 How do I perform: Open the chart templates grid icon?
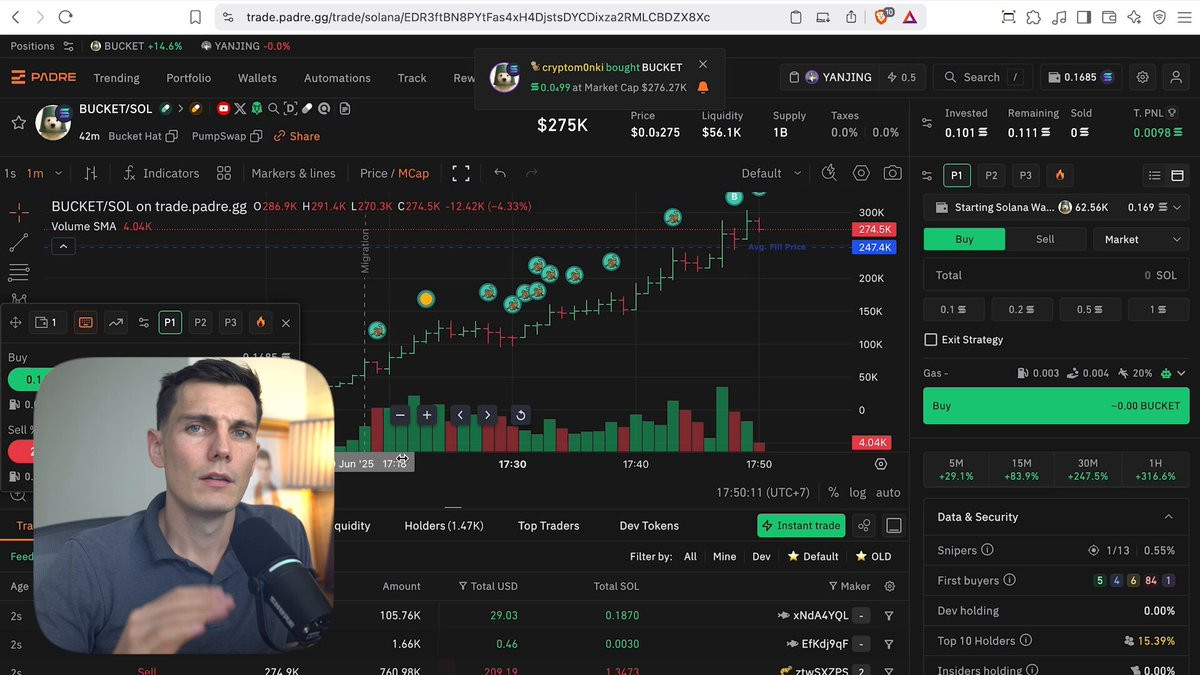(x=224, y=173)
